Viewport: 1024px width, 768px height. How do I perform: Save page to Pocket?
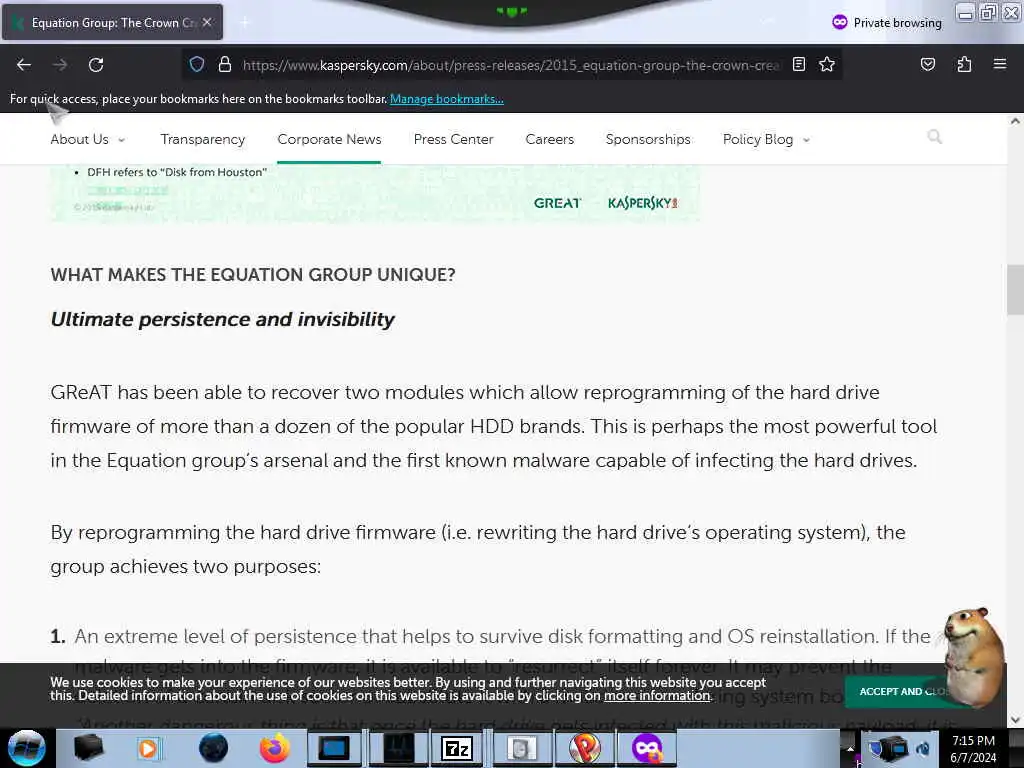click(927, 64)
